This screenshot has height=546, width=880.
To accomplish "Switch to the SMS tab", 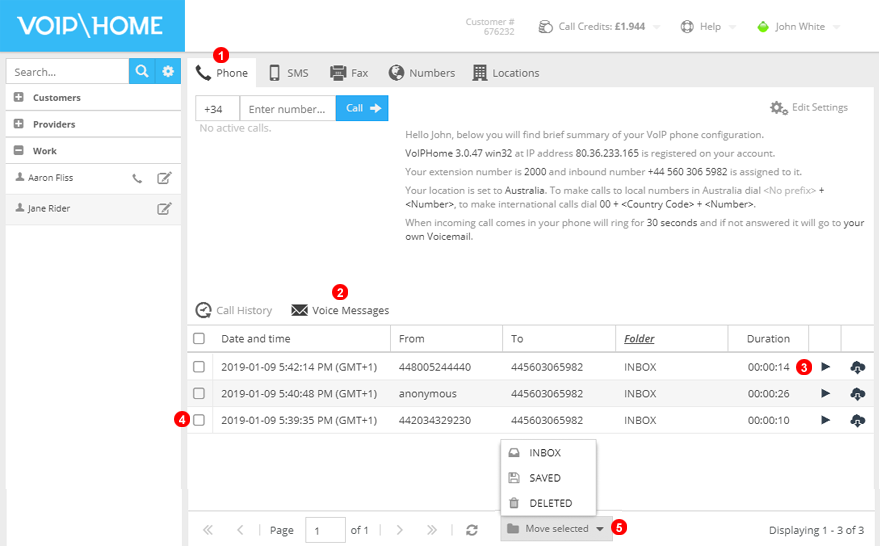I will point(288,73).
